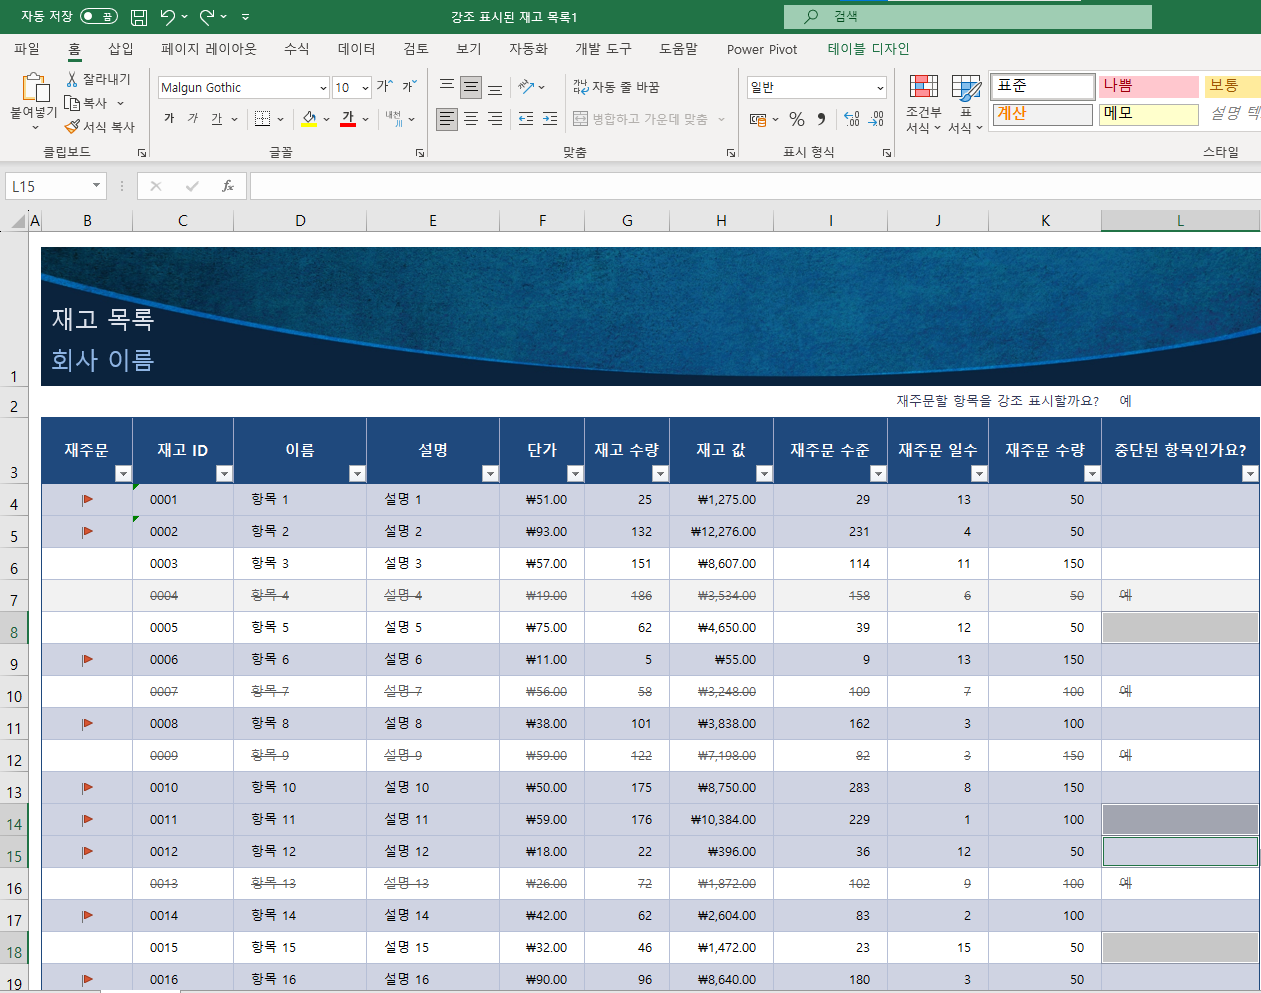Open Conditional Formatting (조건부 서식)
Viewport: 1261px width, 993px height.
[924, 103]
